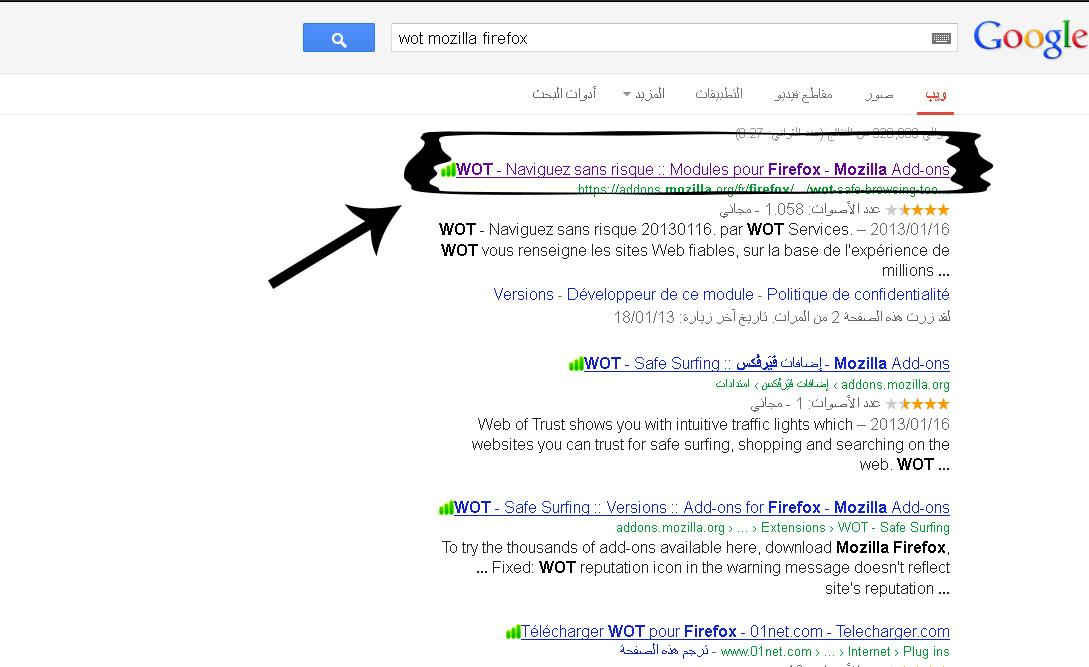Click WOT rating icon beside 'WOT - Safe Surfing :: إضافات' result
This screenshot has width=1089, height=667.
point(576,363)
